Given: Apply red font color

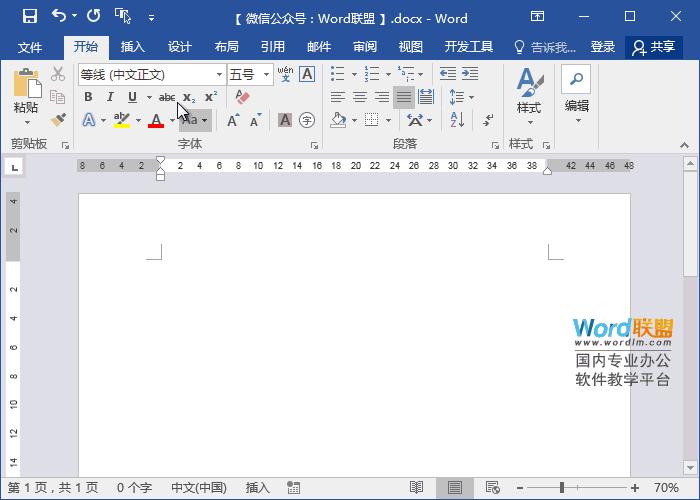Looking at the screenshot, I should coord(156,120).
